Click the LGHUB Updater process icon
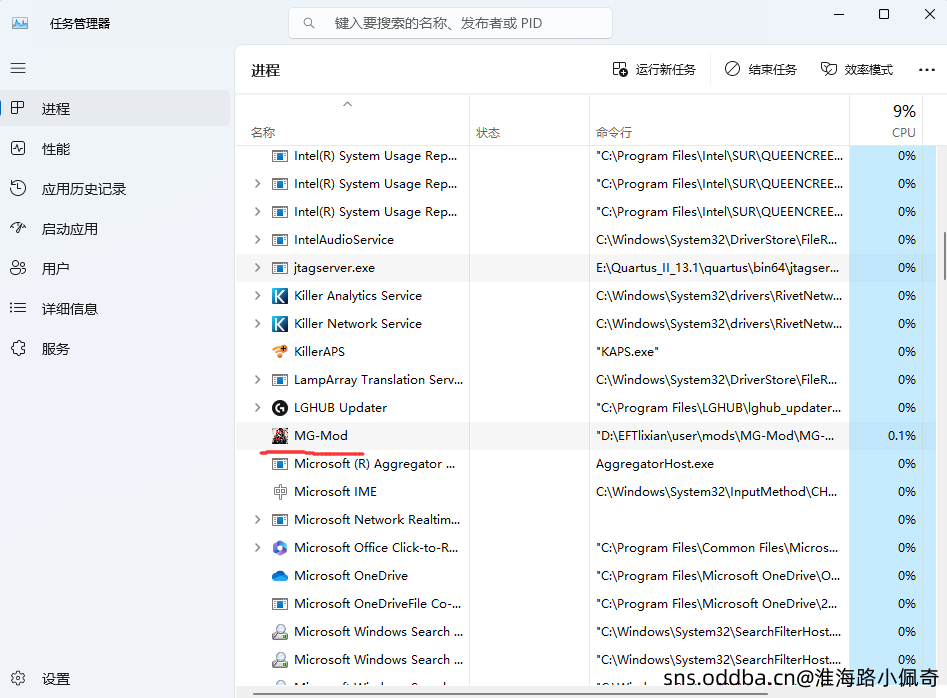 pyautogui.click(x=280, y=408)
